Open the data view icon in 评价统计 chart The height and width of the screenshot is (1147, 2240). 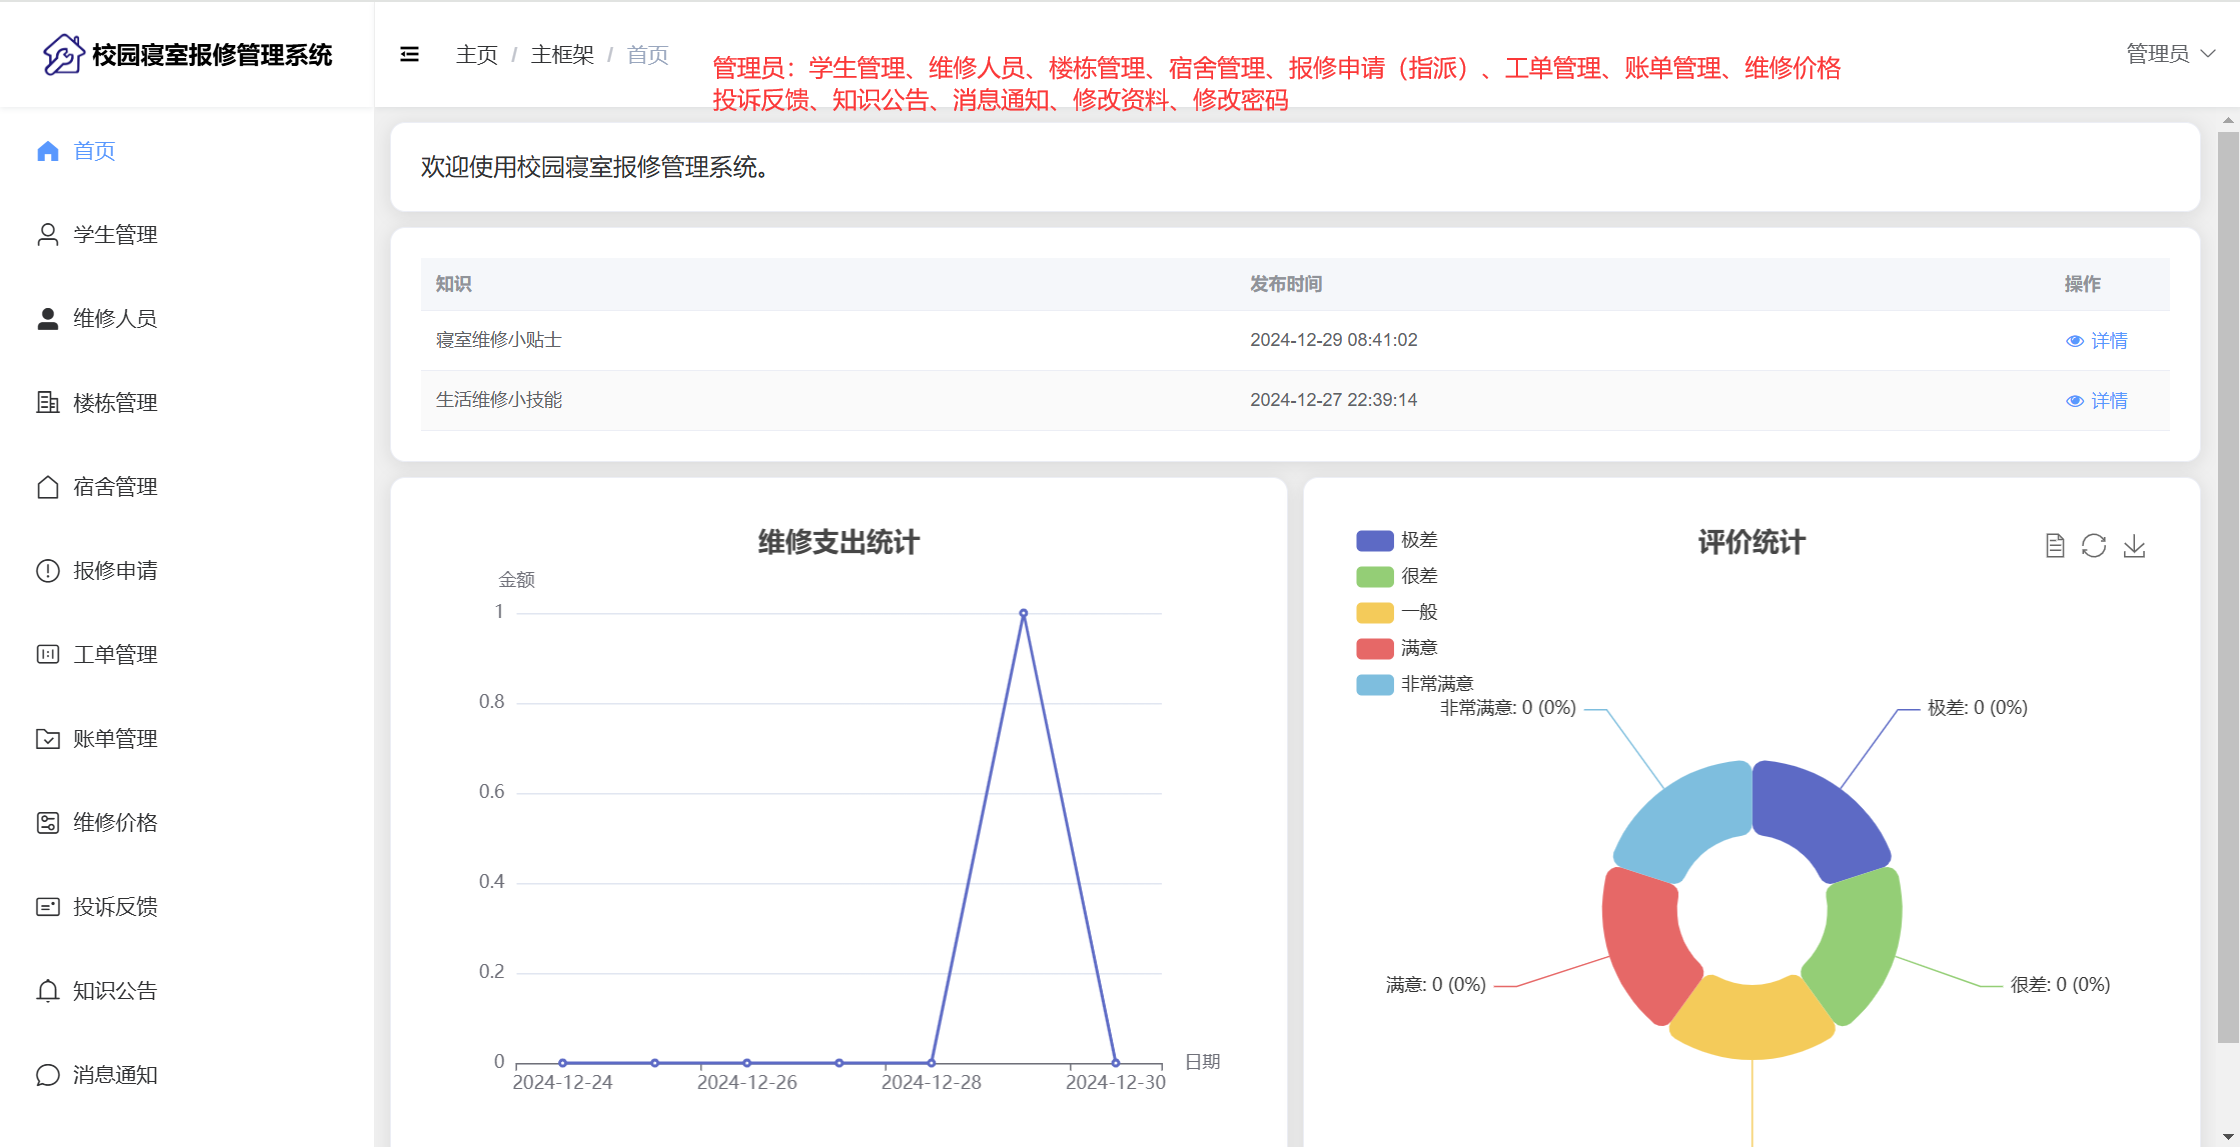(2055, 545)
